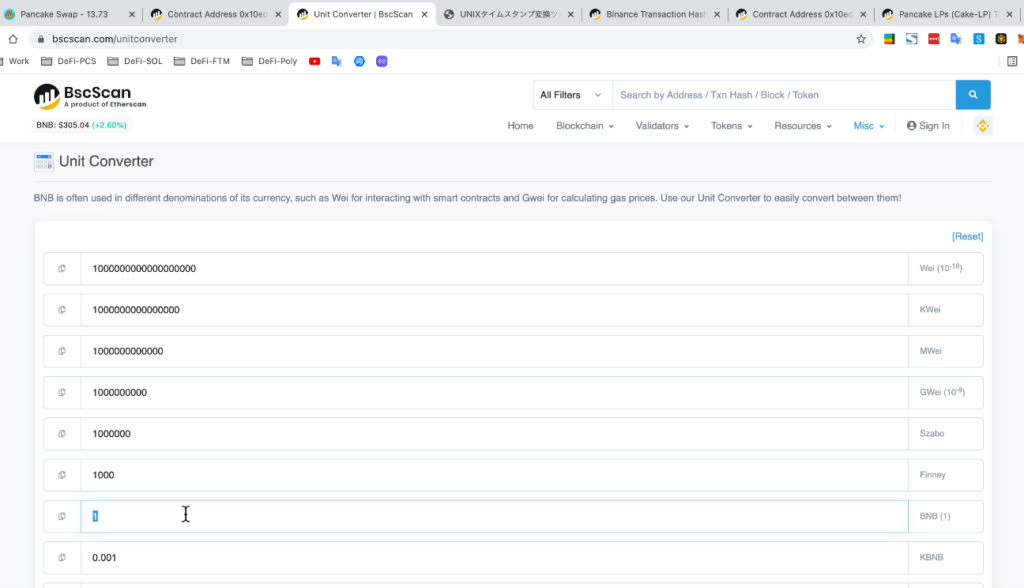Open the blue circular bookmark icon

[x=359, y=61]
